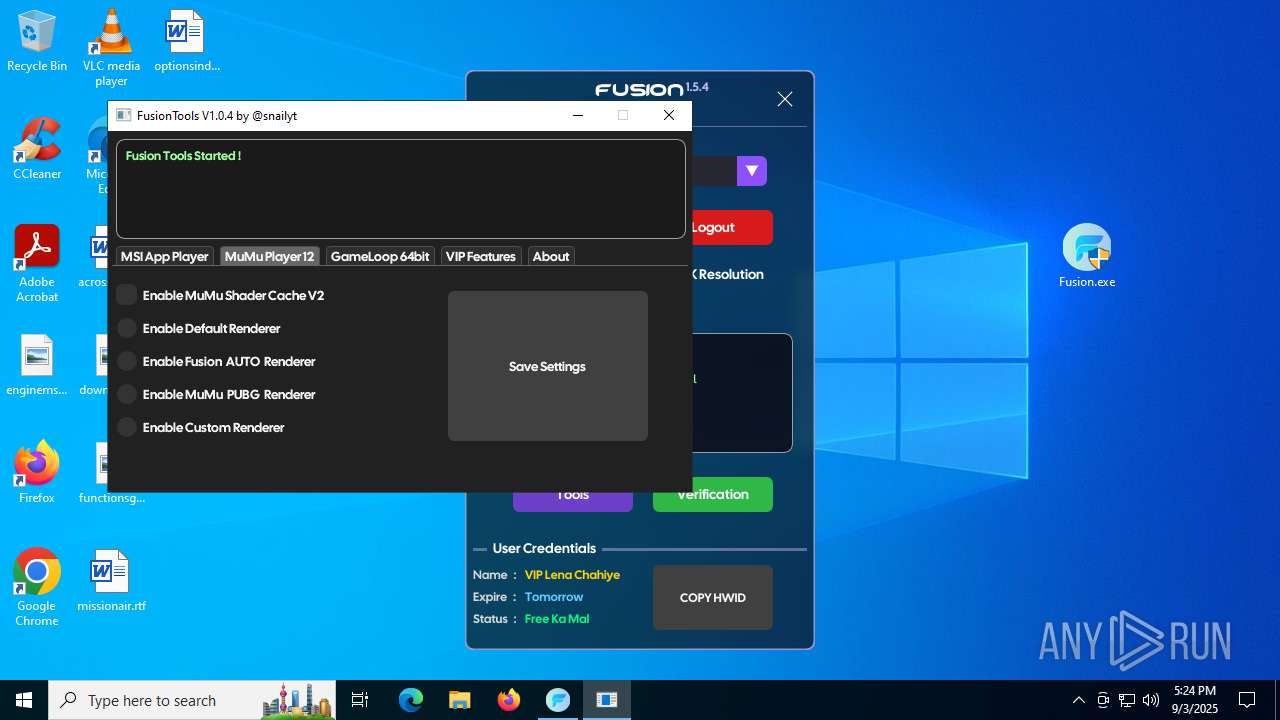The image size is (1280, 720).
Task: Show hidden system tray icons
Action: click(1078, 700)
